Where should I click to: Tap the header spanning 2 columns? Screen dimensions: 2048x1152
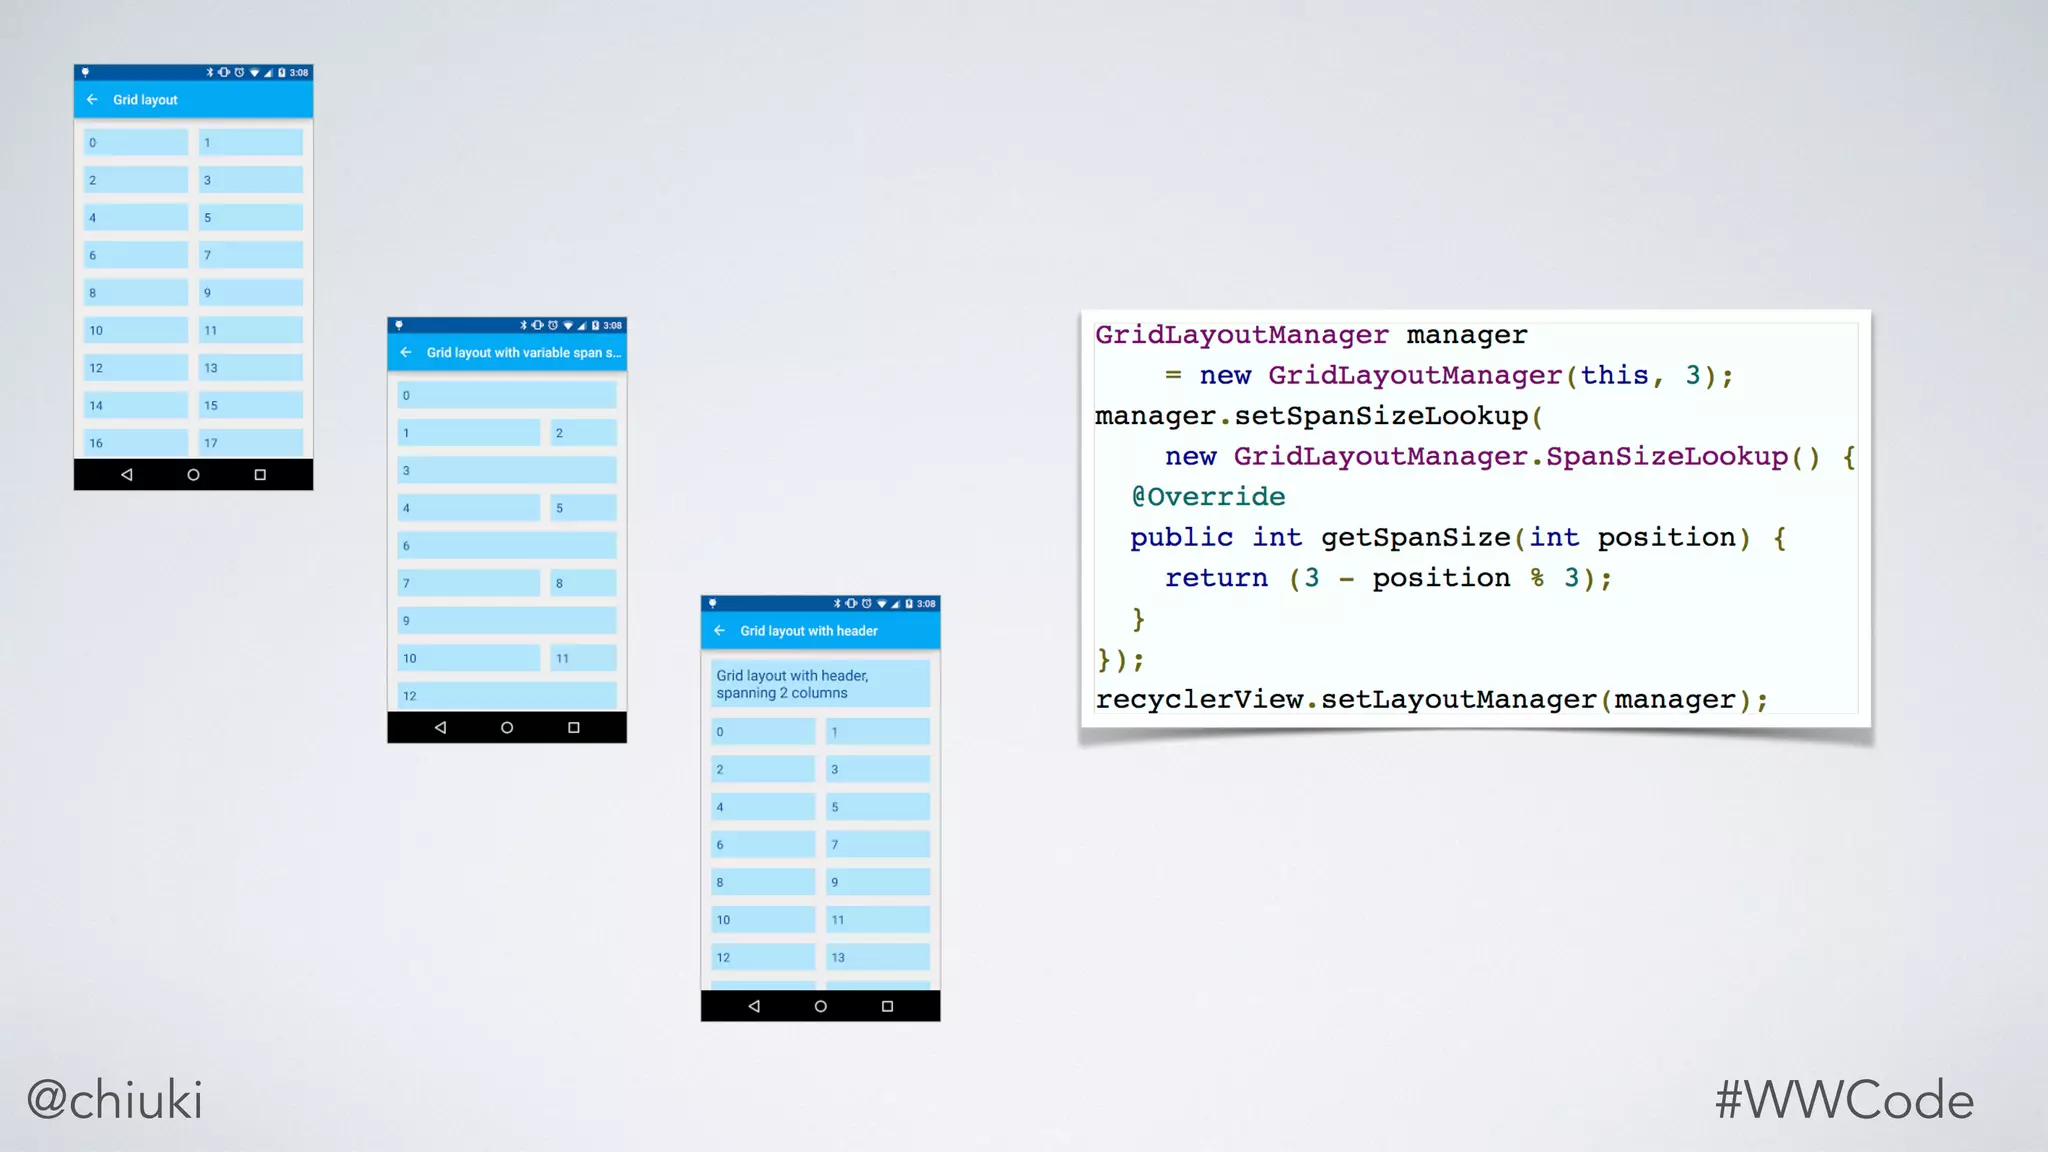pos(820,684)
